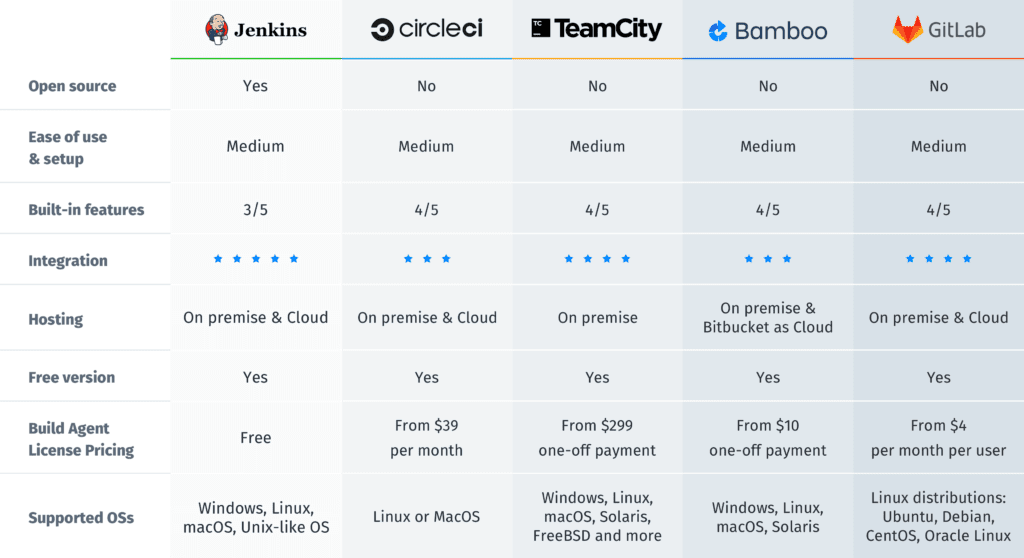Select the Ease of use & setup label
This screenshot has width=1024, height=558.
click(x=67, y=147)
